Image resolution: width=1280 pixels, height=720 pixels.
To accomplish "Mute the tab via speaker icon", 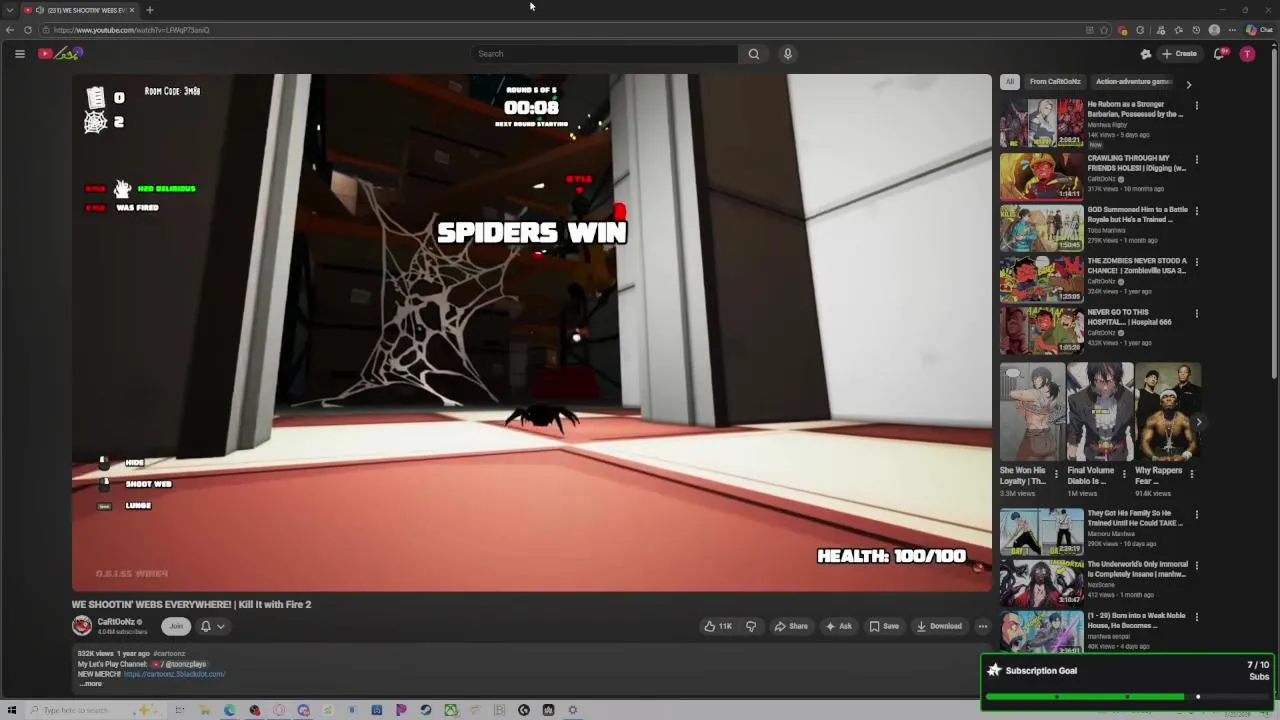I will point(40,10).
